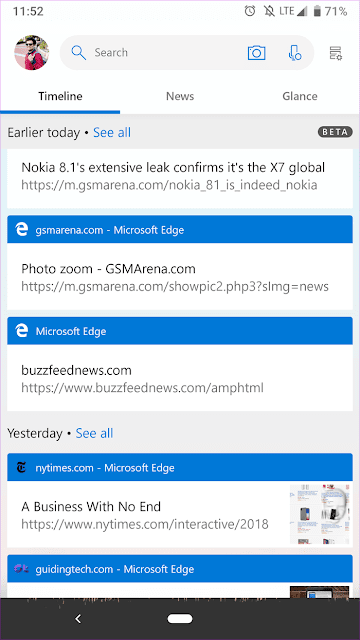The height and width of the screenshot is (640, 360).
Task: Tap the gsmarena.com - Microsoft Edge header
Action: (x=180, y=229)
